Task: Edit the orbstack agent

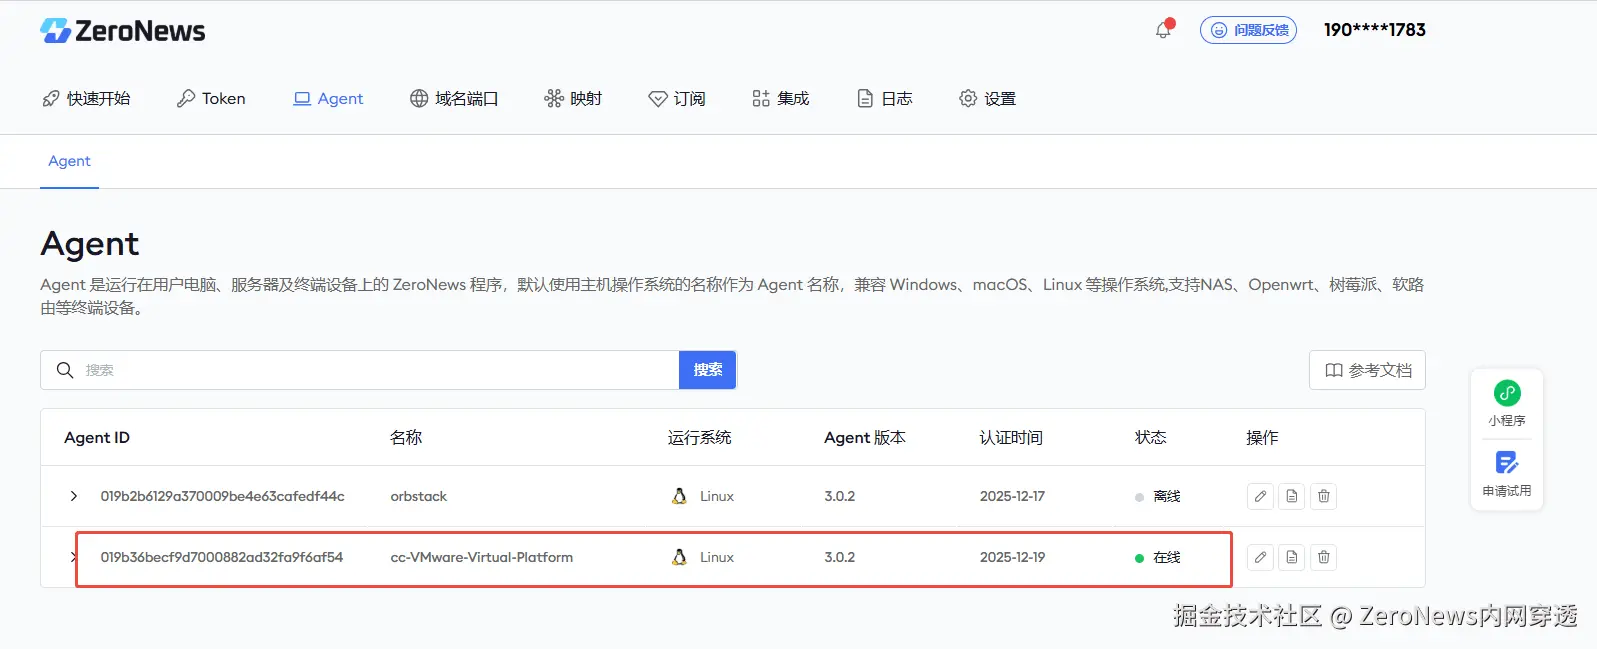Action: click(x=1260, y=496)
